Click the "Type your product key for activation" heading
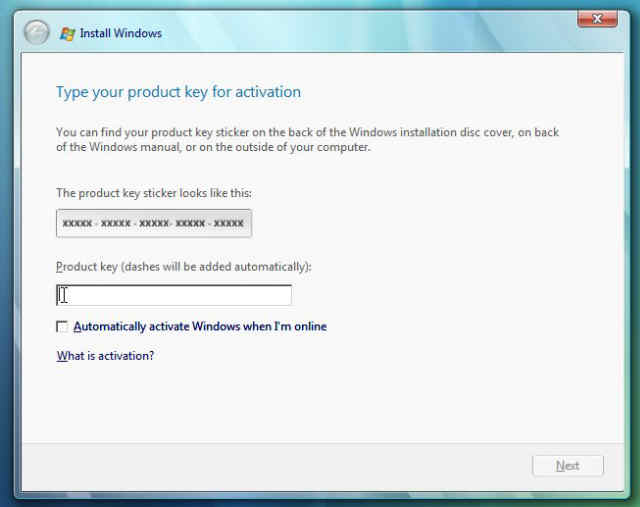This screenshot has height=507, width=640. click(x=178, y=93)
